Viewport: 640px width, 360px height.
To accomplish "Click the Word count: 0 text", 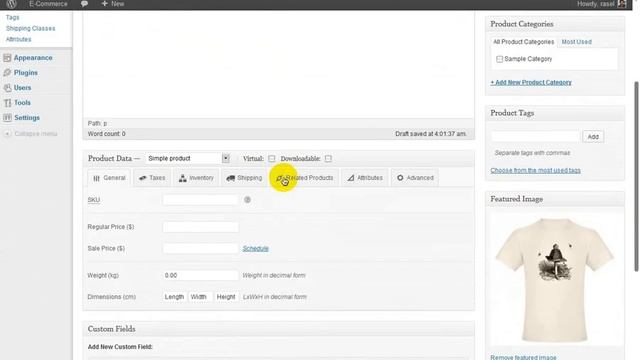I will (107, 134).
